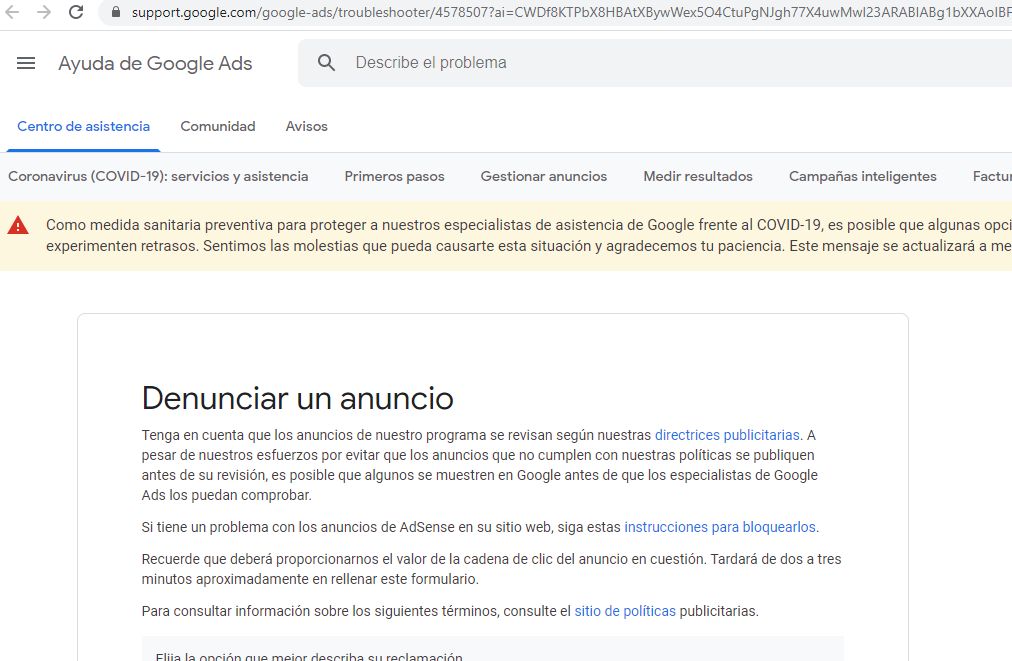The image size is (1012, 661).
Task: Open 'instrucciones para bloquearlos' link
Action: tap(720, 527)
